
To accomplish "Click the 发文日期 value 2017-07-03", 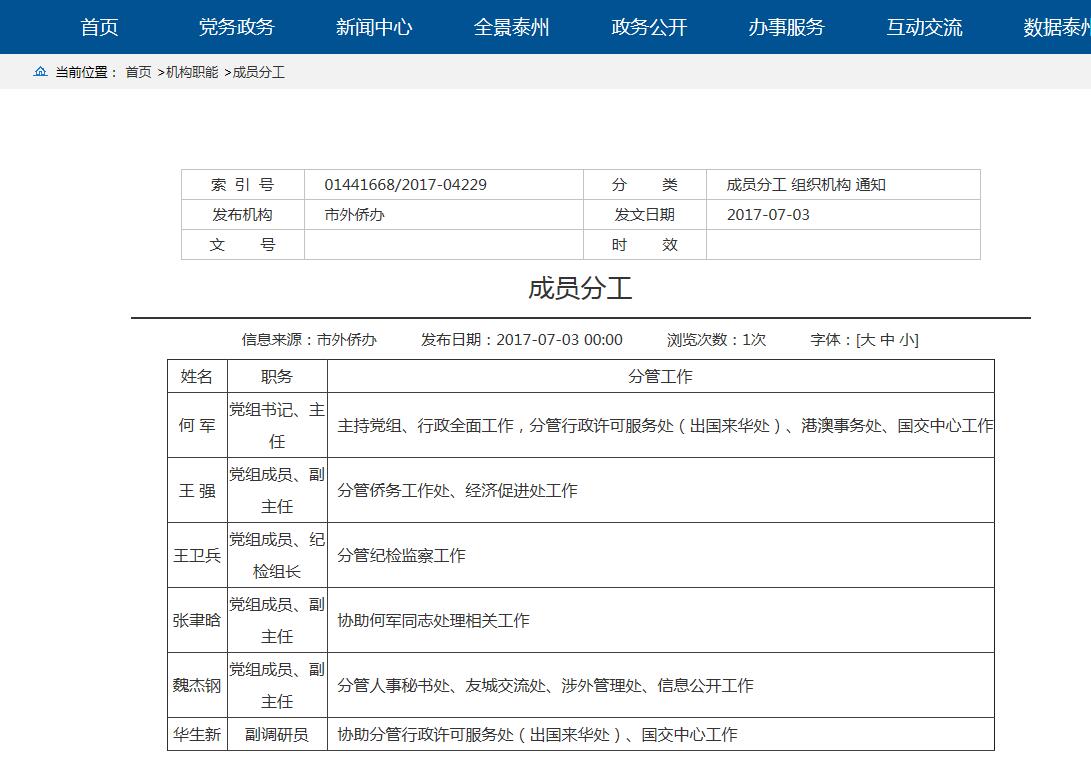I will (x=768, y=214).
